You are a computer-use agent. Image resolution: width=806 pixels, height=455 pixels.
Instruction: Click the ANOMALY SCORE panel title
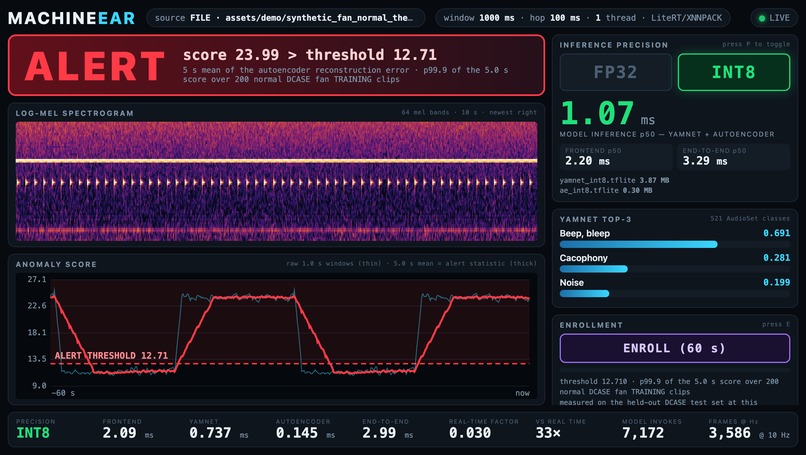[x=56, y=264]
